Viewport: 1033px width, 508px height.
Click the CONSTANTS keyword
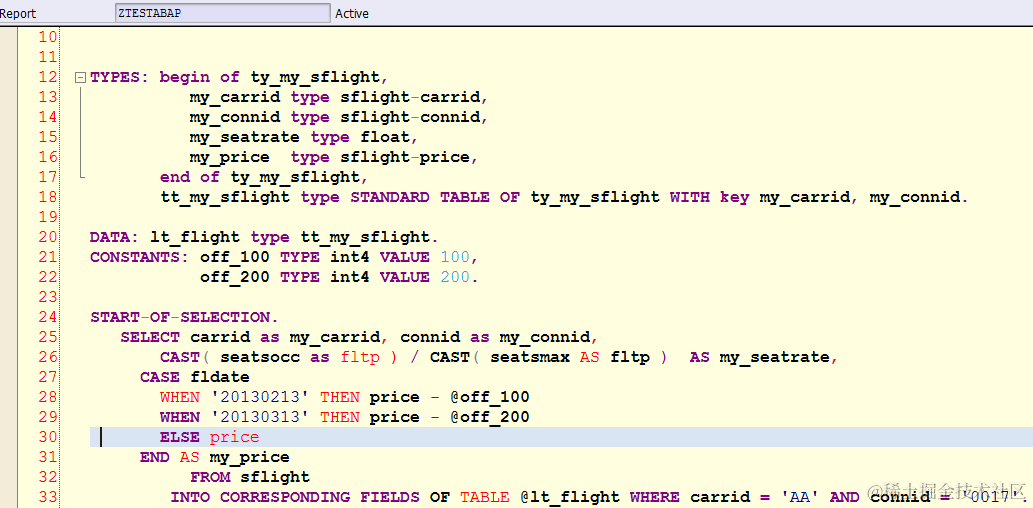pos(138,257)
